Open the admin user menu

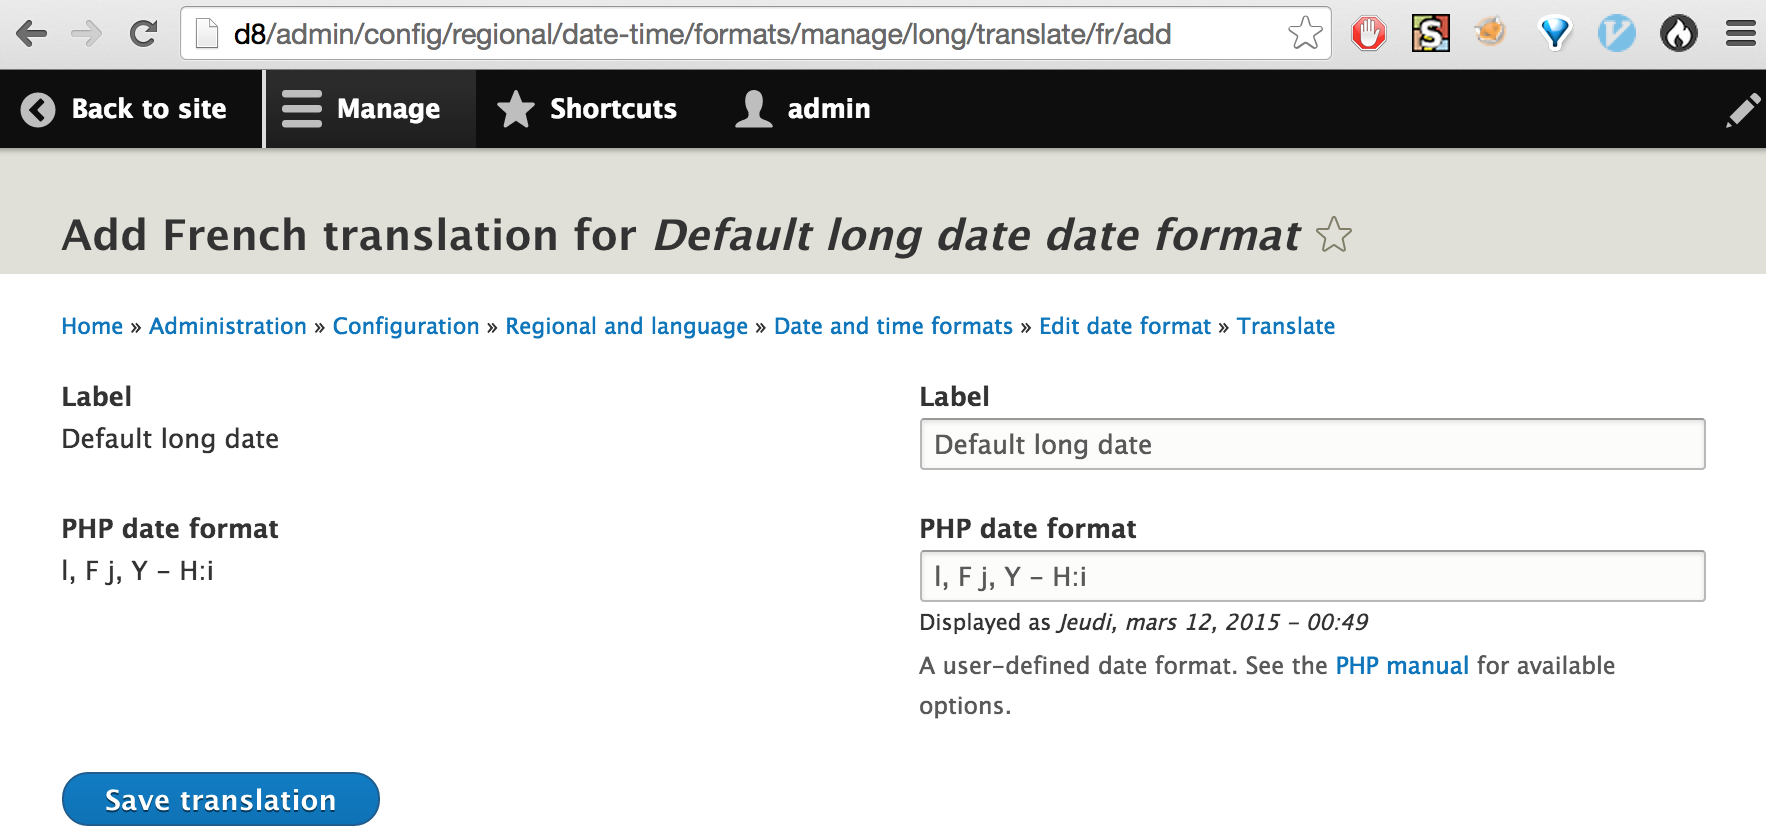click(803, 109)
